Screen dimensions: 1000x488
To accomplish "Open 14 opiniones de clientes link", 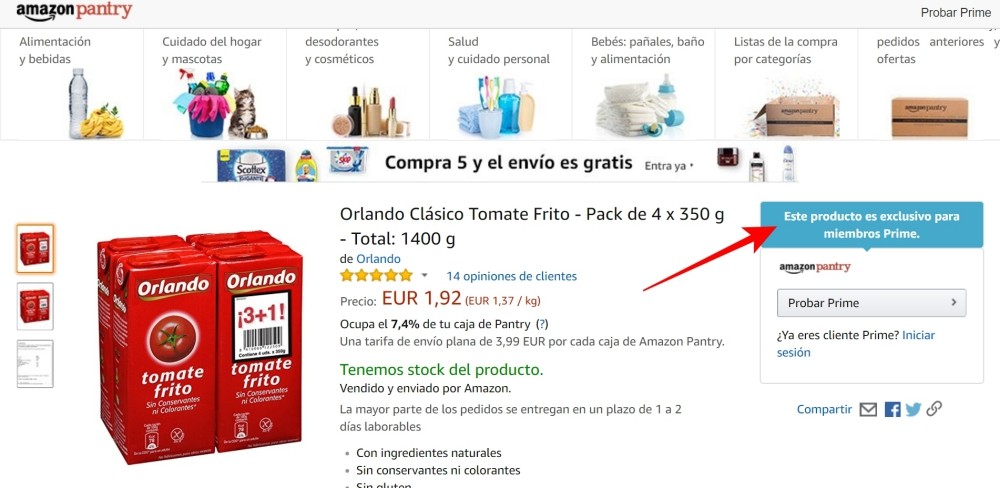I will click(x=511, y=276).
